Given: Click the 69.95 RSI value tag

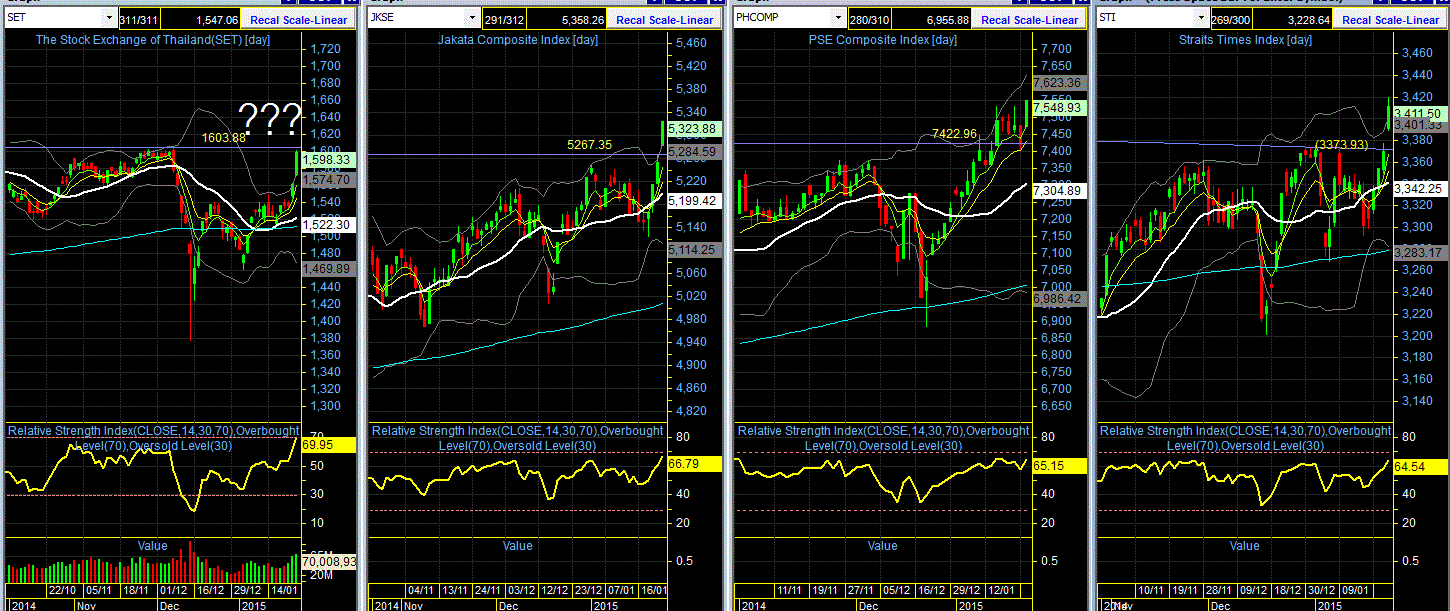Looking at the screenshot, I should pos(328,444).
